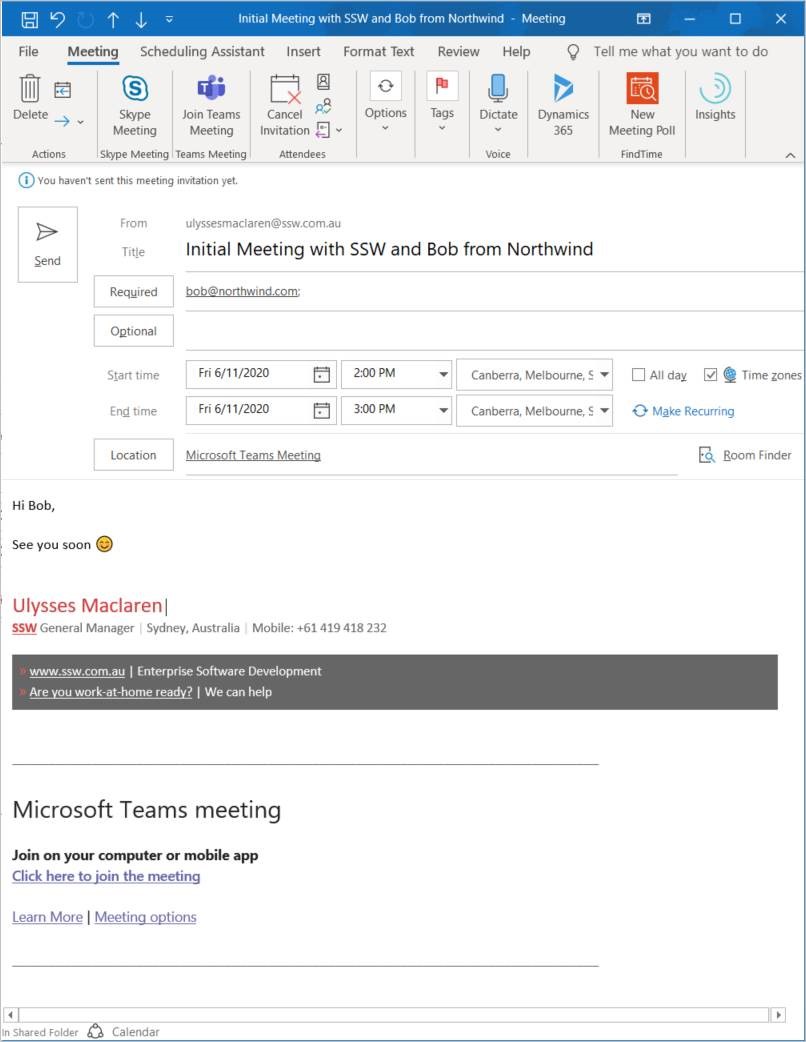Viewport: 806px width, 1042px height.
Task: Click the Make Recurring link
Action: (x=692, y=411)
